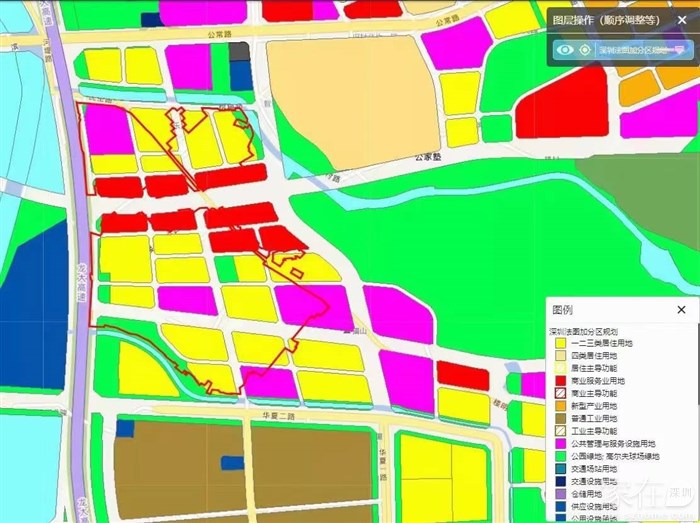Toggle the layer visibility eye icon
Screen dimensions: 700x523
point(565,49)
